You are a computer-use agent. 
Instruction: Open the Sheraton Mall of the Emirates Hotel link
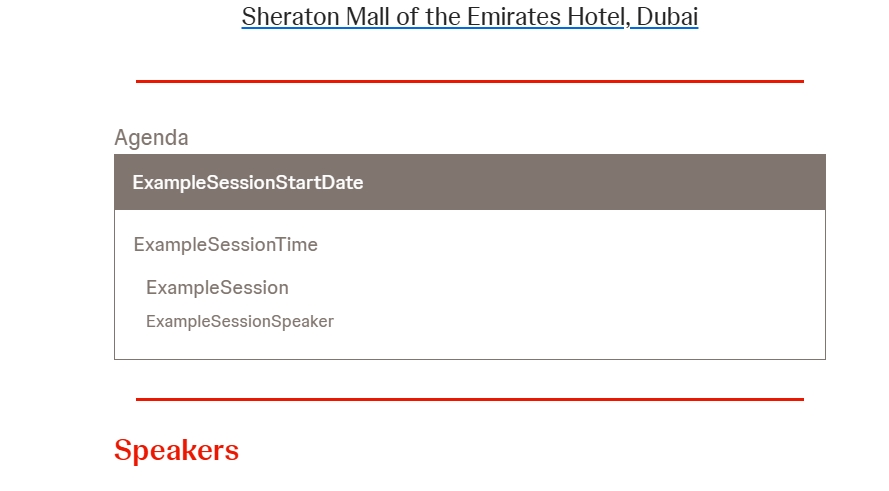[469, 16]
